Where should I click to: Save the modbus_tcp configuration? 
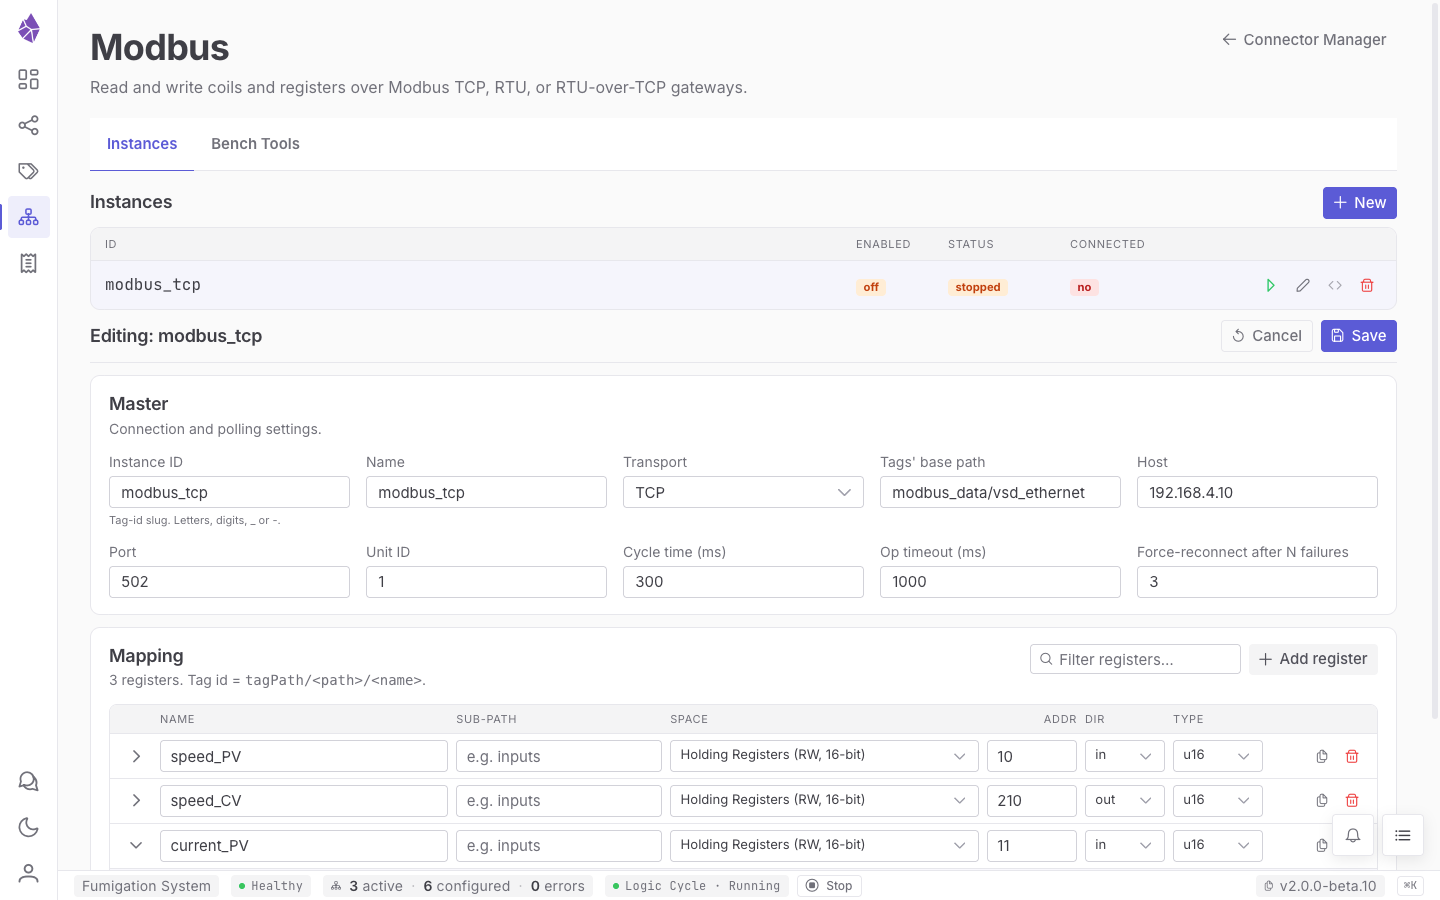(x=1359, y=336)
